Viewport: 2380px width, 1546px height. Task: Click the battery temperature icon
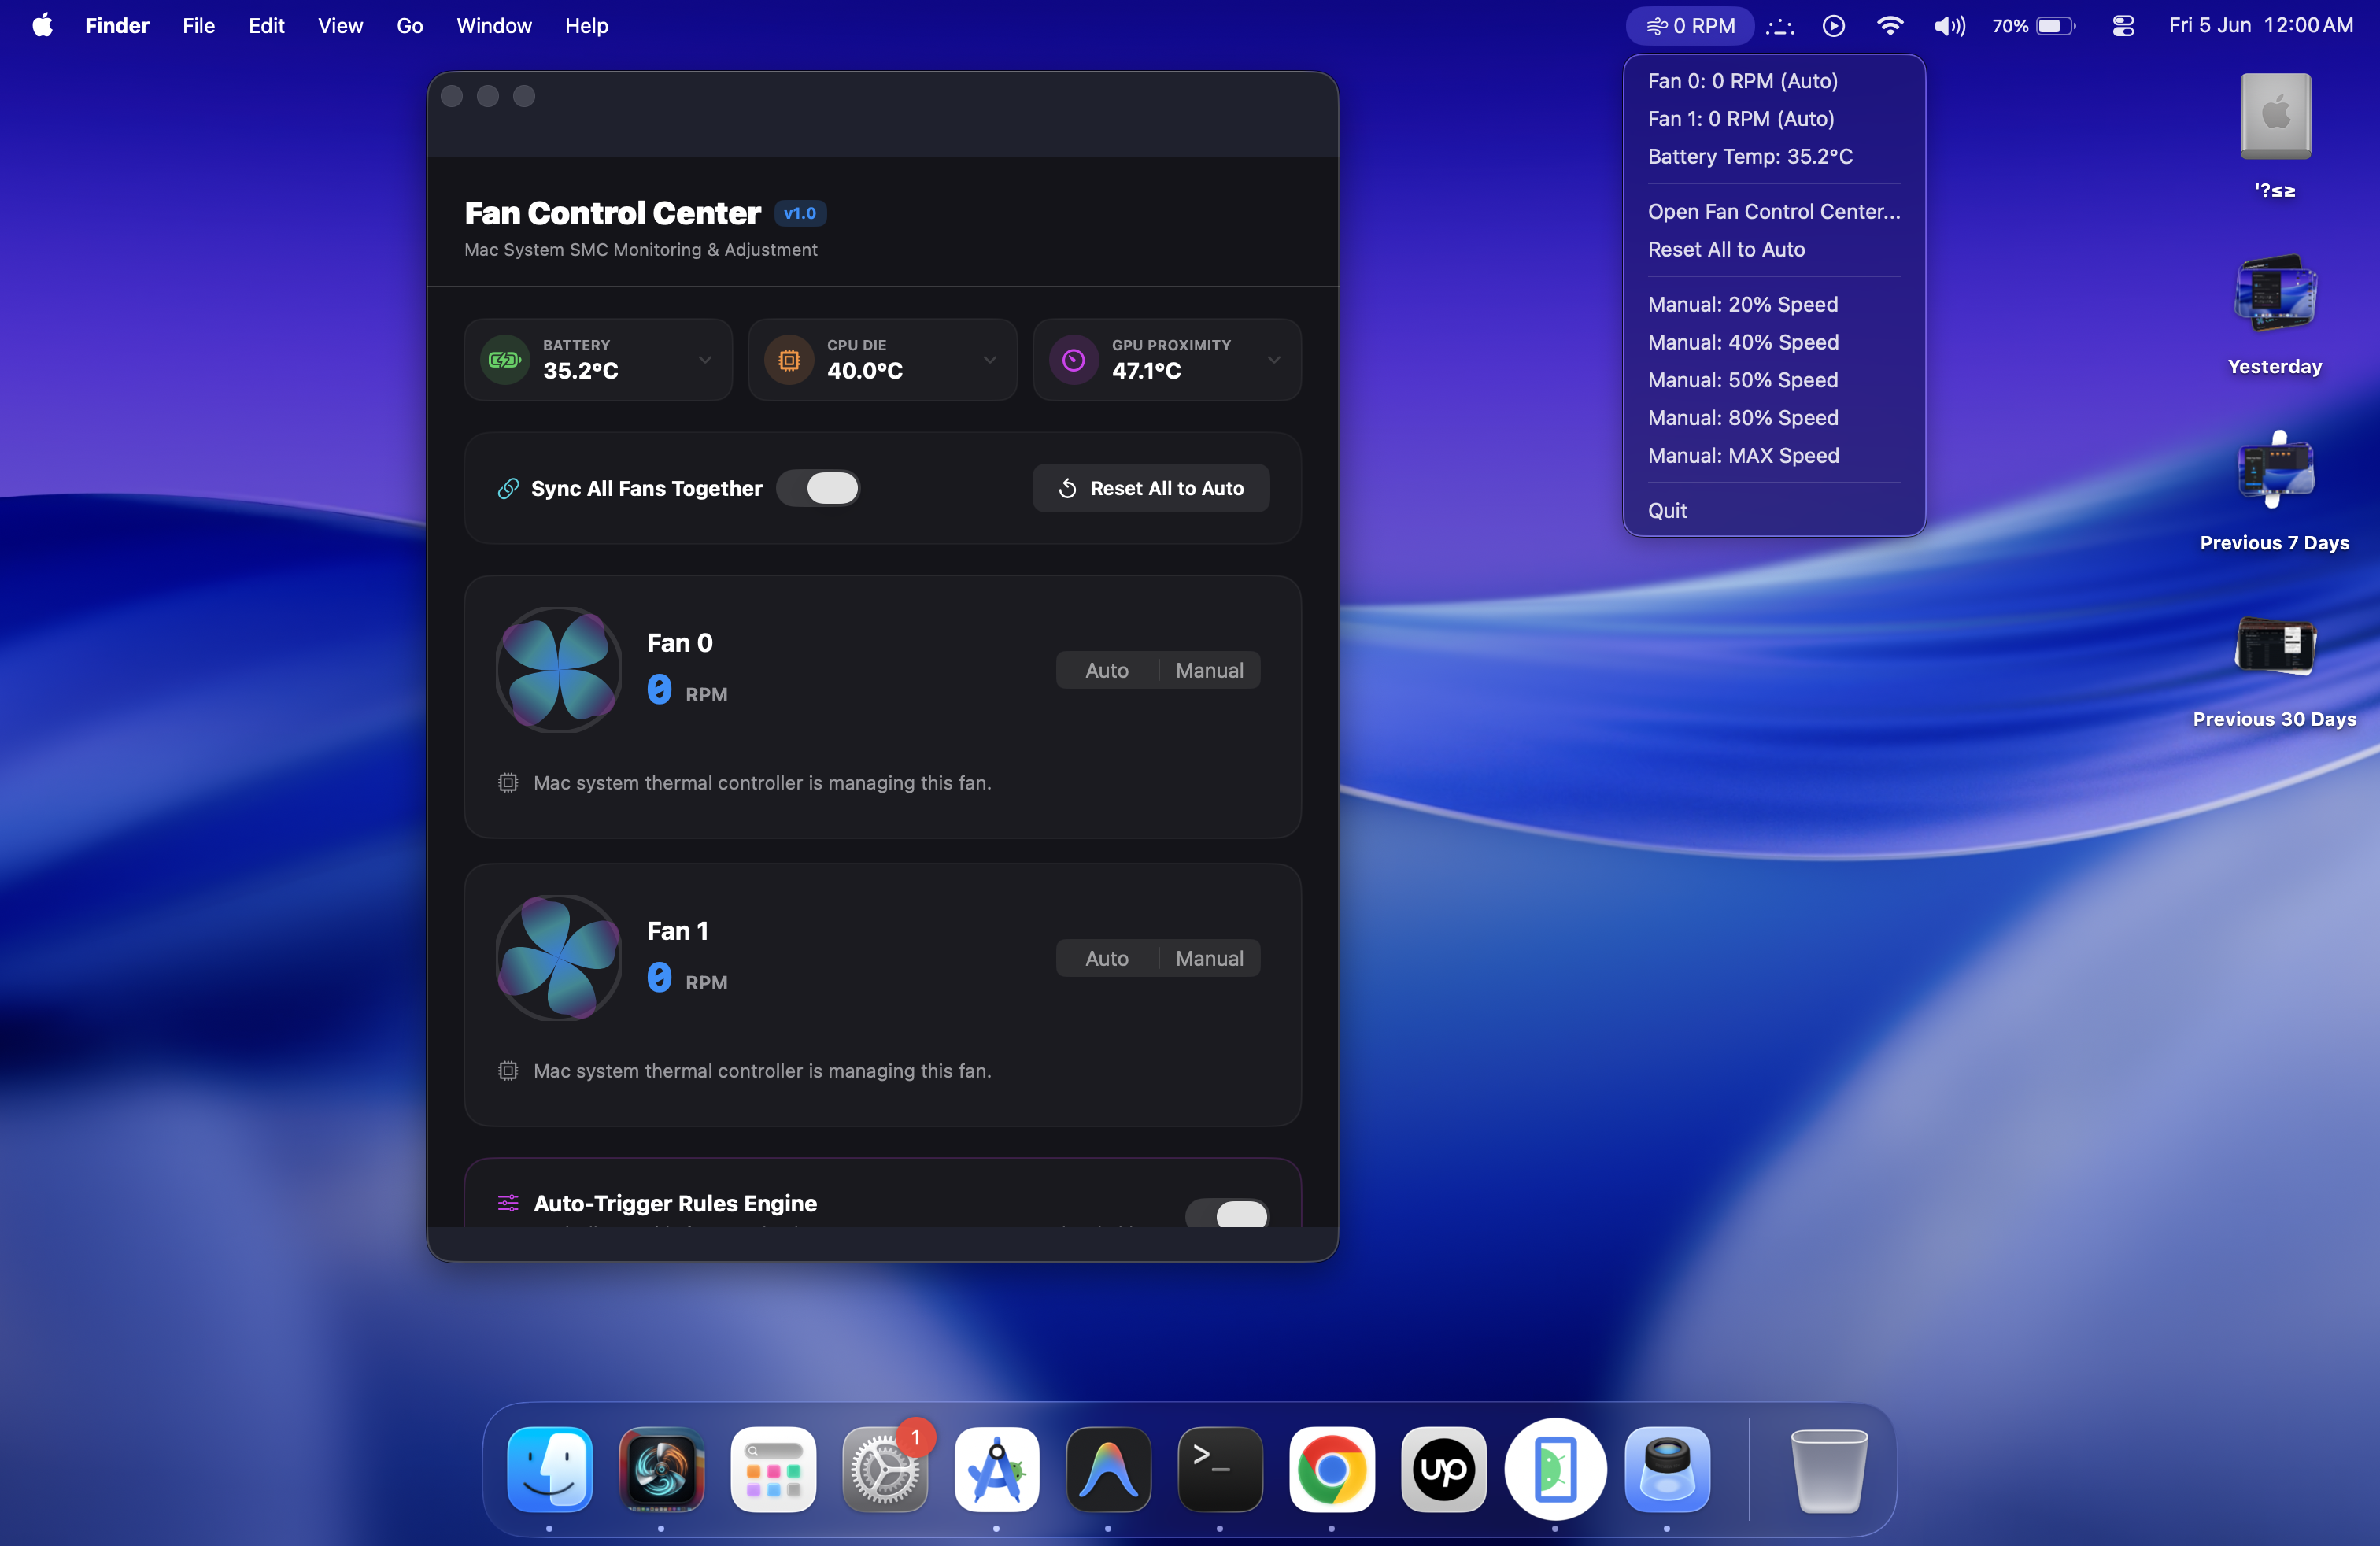[505, 360]
